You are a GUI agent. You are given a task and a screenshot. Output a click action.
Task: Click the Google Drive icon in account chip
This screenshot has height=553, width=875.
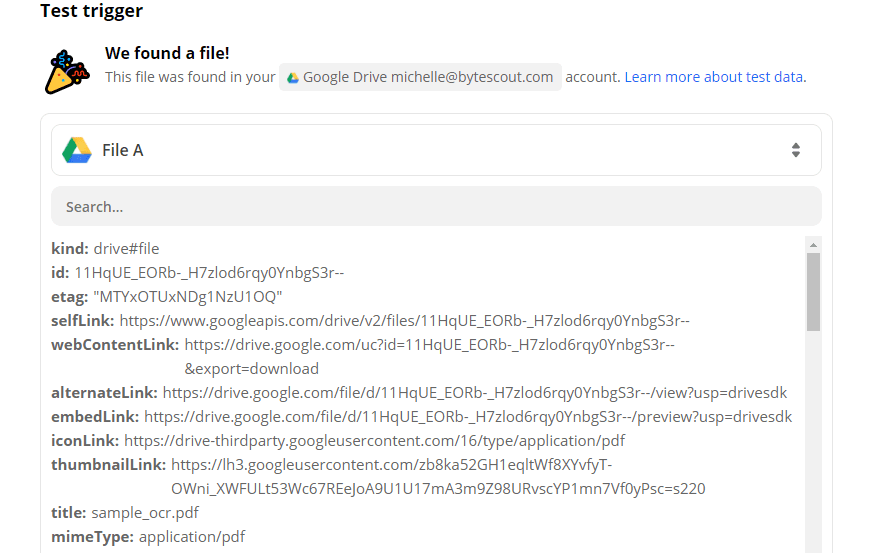tap(291, 78)
